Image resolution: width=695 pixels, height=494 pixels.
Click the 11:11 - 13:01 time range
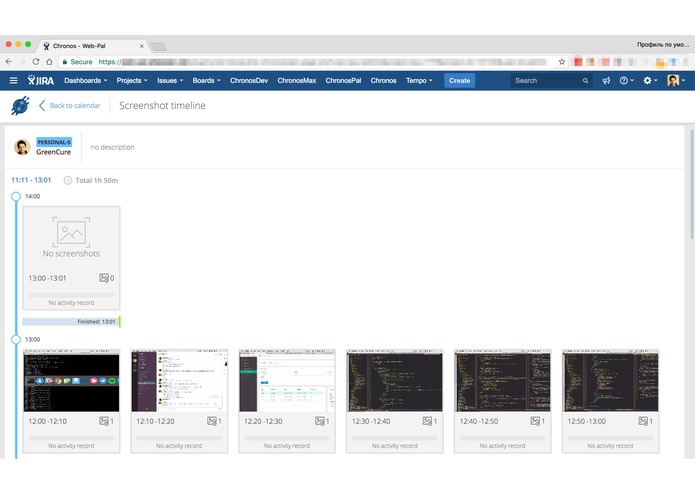(x=31, y=180)
